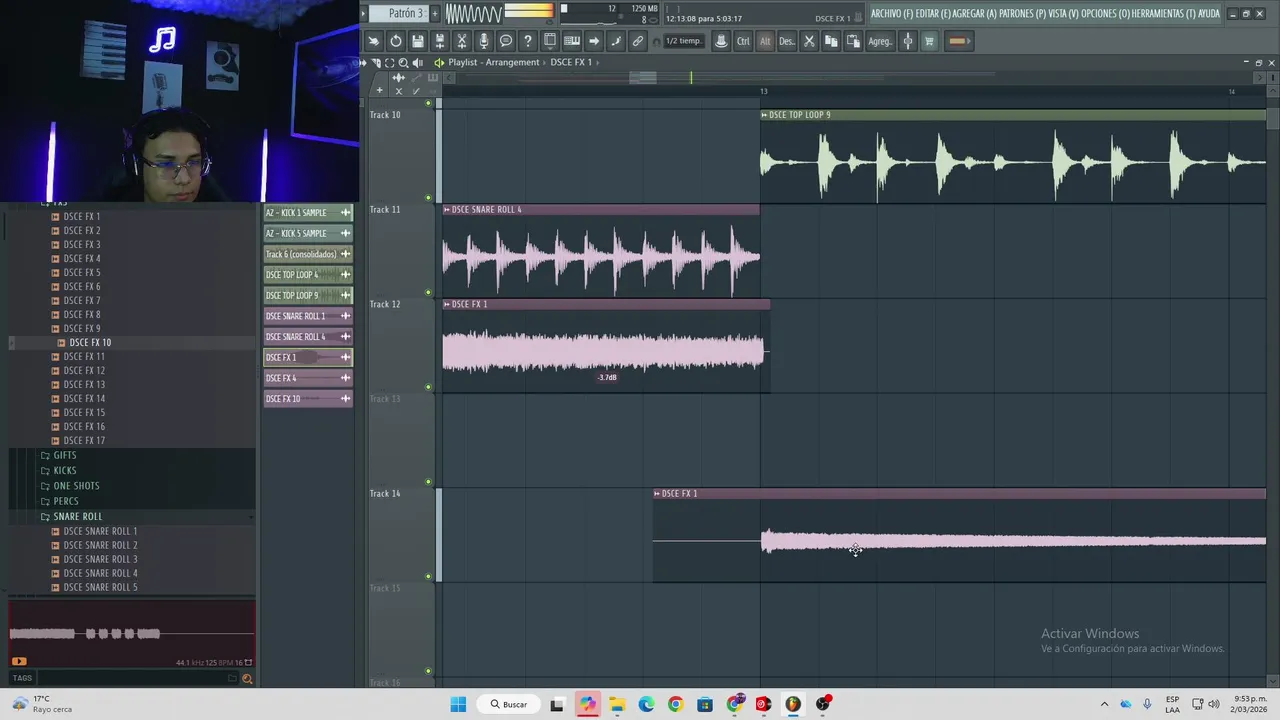Click the chat bubble icon in toolbar

(505, 41)
